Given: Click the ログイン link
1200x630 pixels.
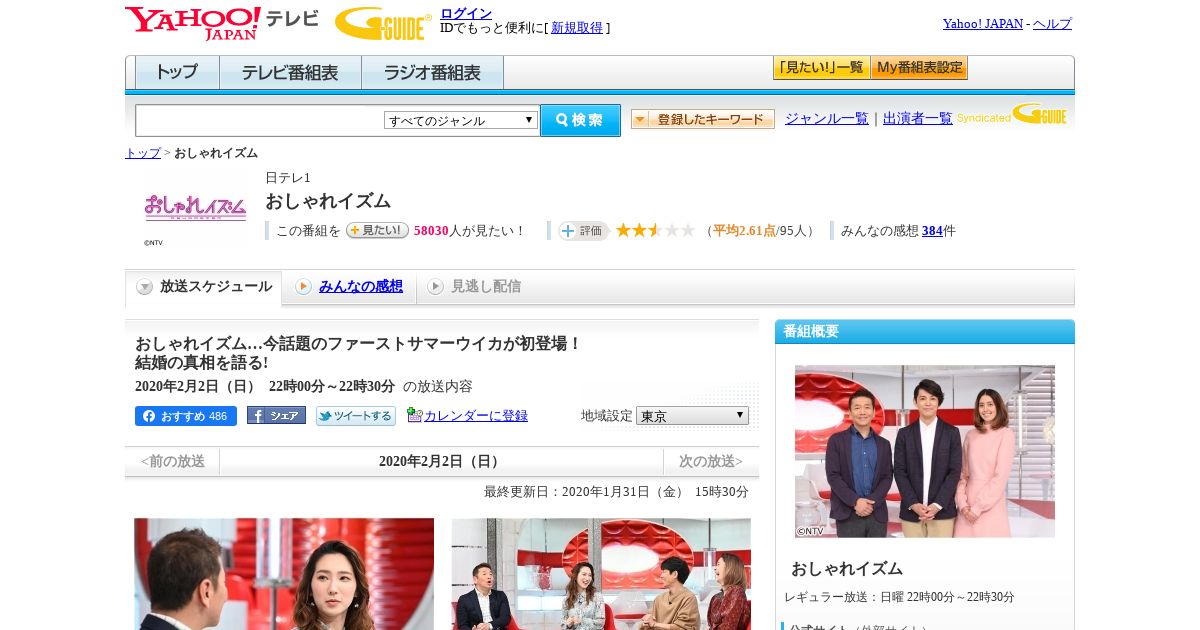Looking at the screenshot, I should click(466, 13).
